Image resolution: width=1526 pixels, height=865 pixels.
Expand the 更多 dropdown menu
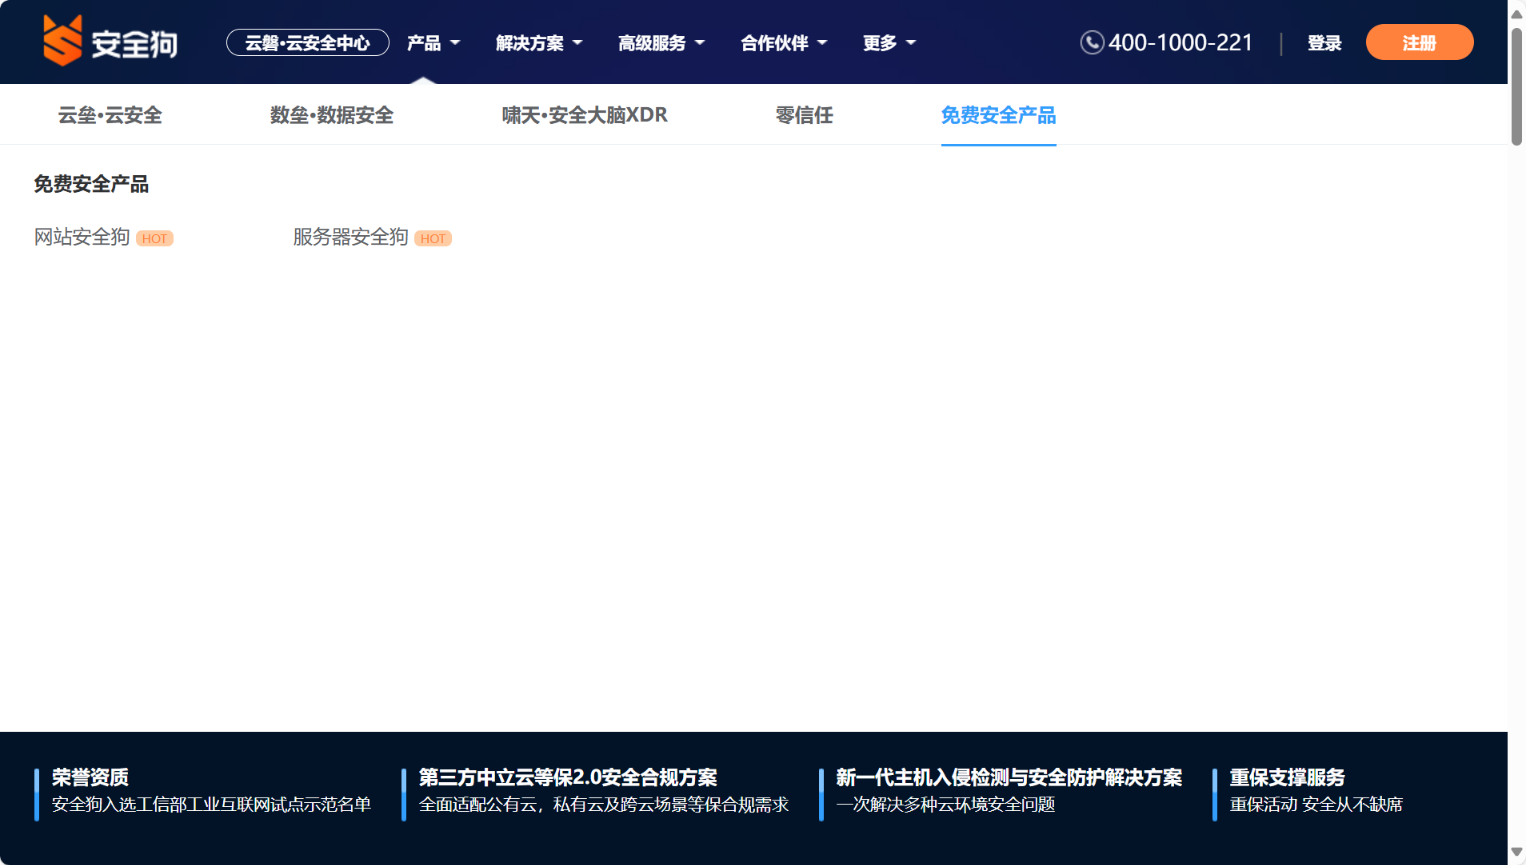coord(889,43)
